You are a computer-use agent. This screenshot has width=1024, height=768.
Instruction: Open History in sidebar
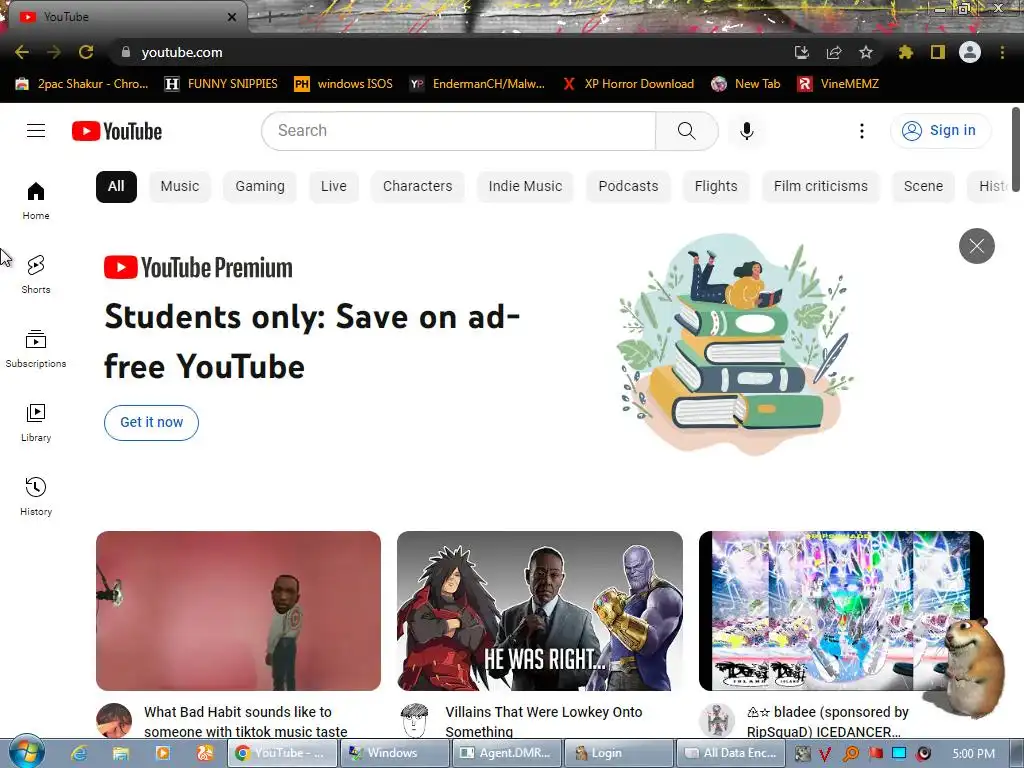point(36,496)
